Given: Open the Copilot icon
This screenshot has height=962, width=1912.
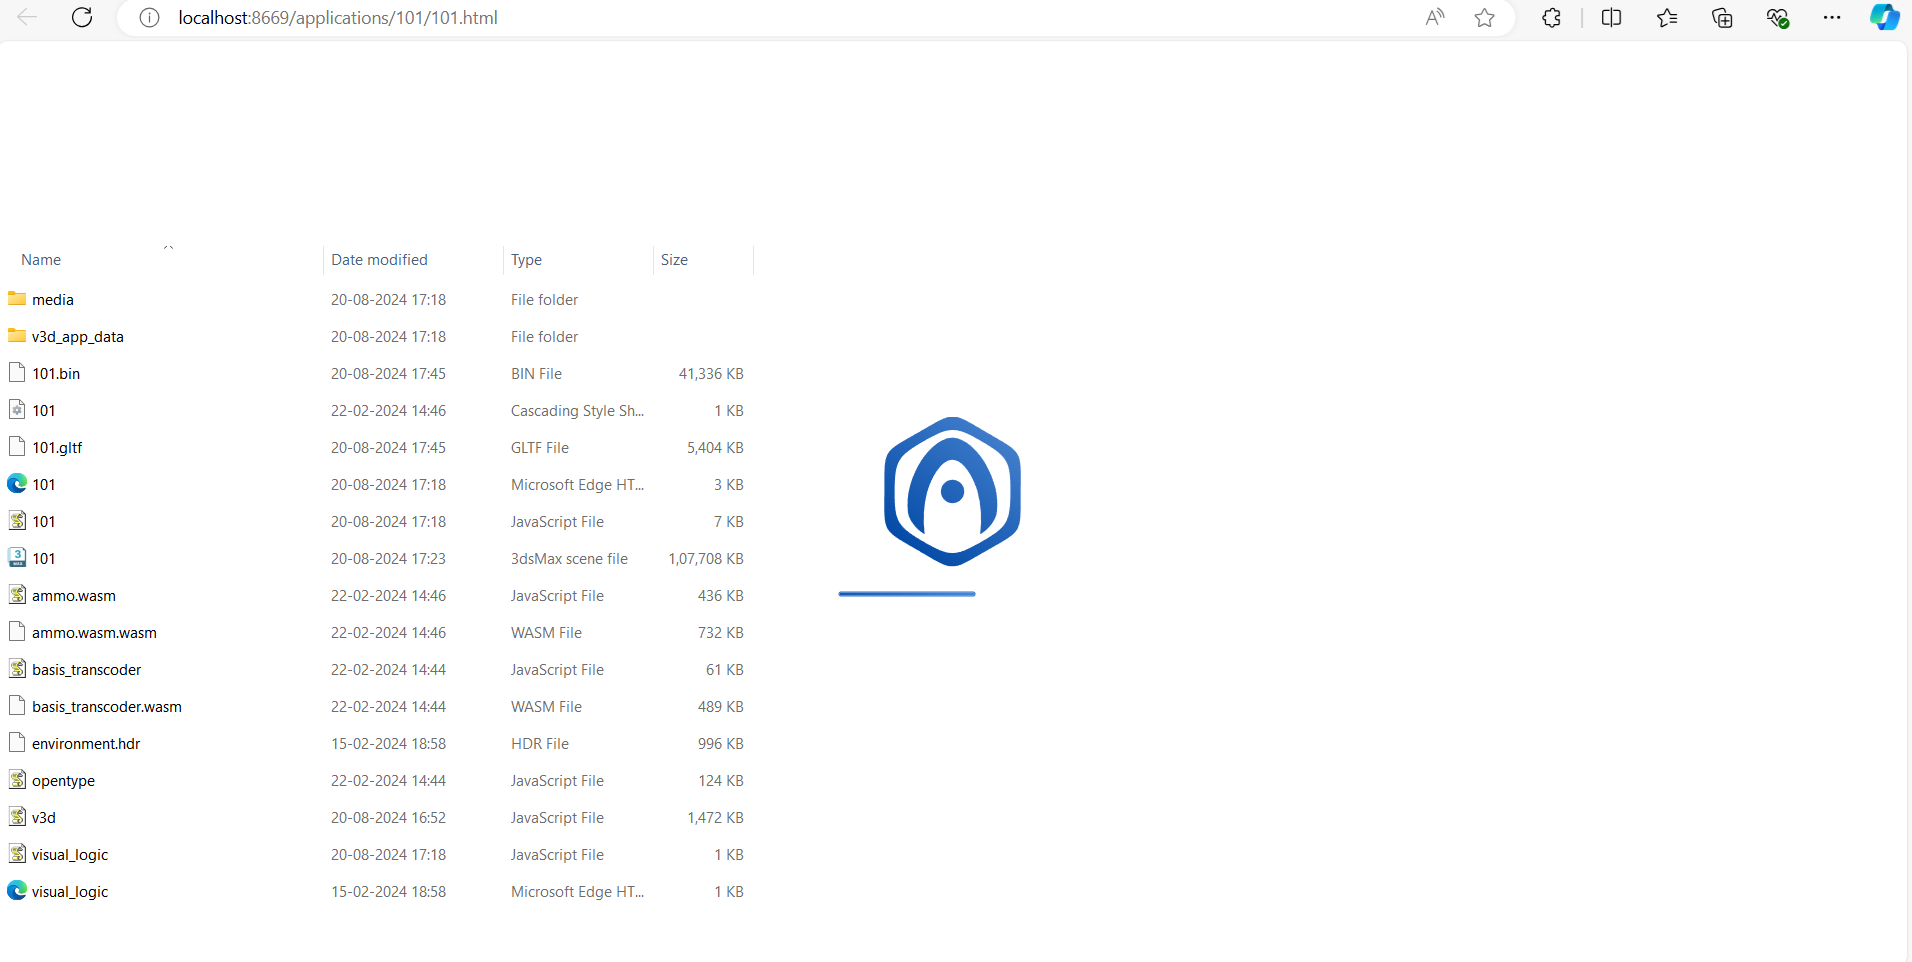Looking at the screenshot, I should click(1885, 17).
